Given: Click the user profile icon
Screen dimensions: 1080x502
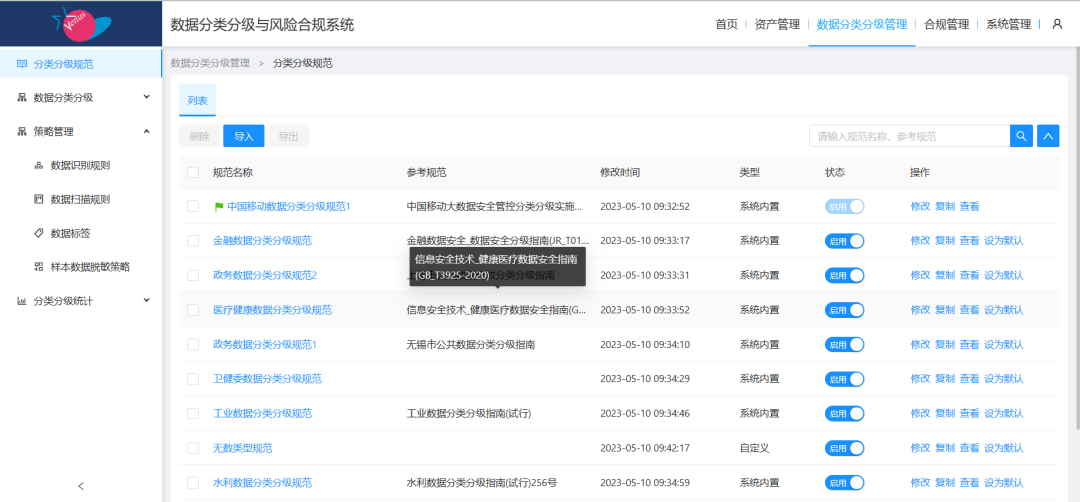Looking at the screenshot, I should 1057,24.
